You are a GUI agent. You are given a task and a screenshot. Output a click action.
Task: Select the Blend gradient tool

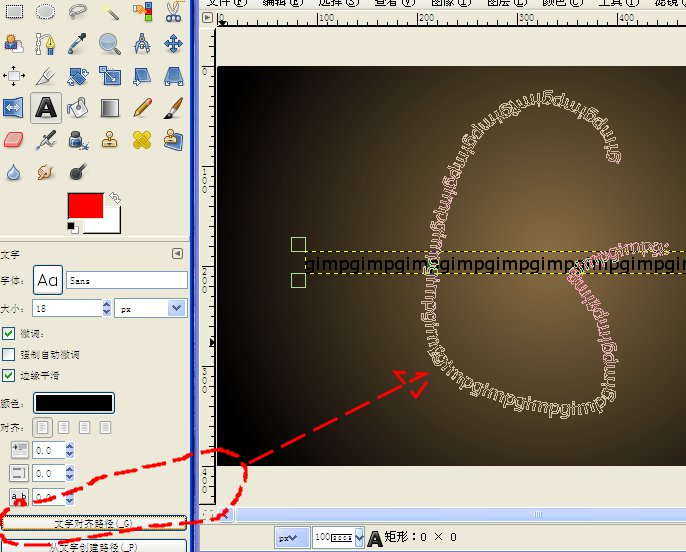pyautogui.click(x=110, y=108)
